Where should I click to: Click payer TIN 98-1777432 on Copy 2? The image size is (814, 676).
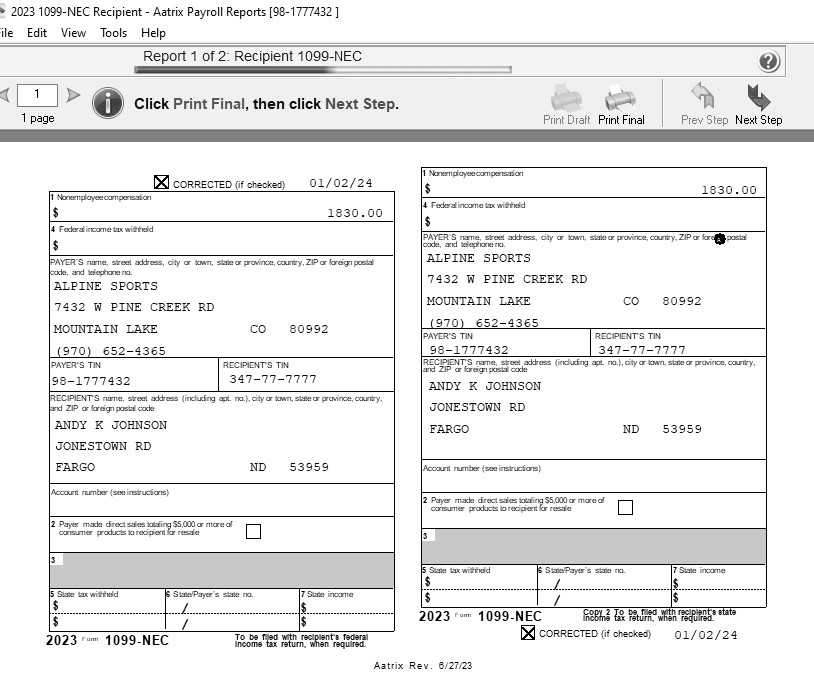coord(469,350)
